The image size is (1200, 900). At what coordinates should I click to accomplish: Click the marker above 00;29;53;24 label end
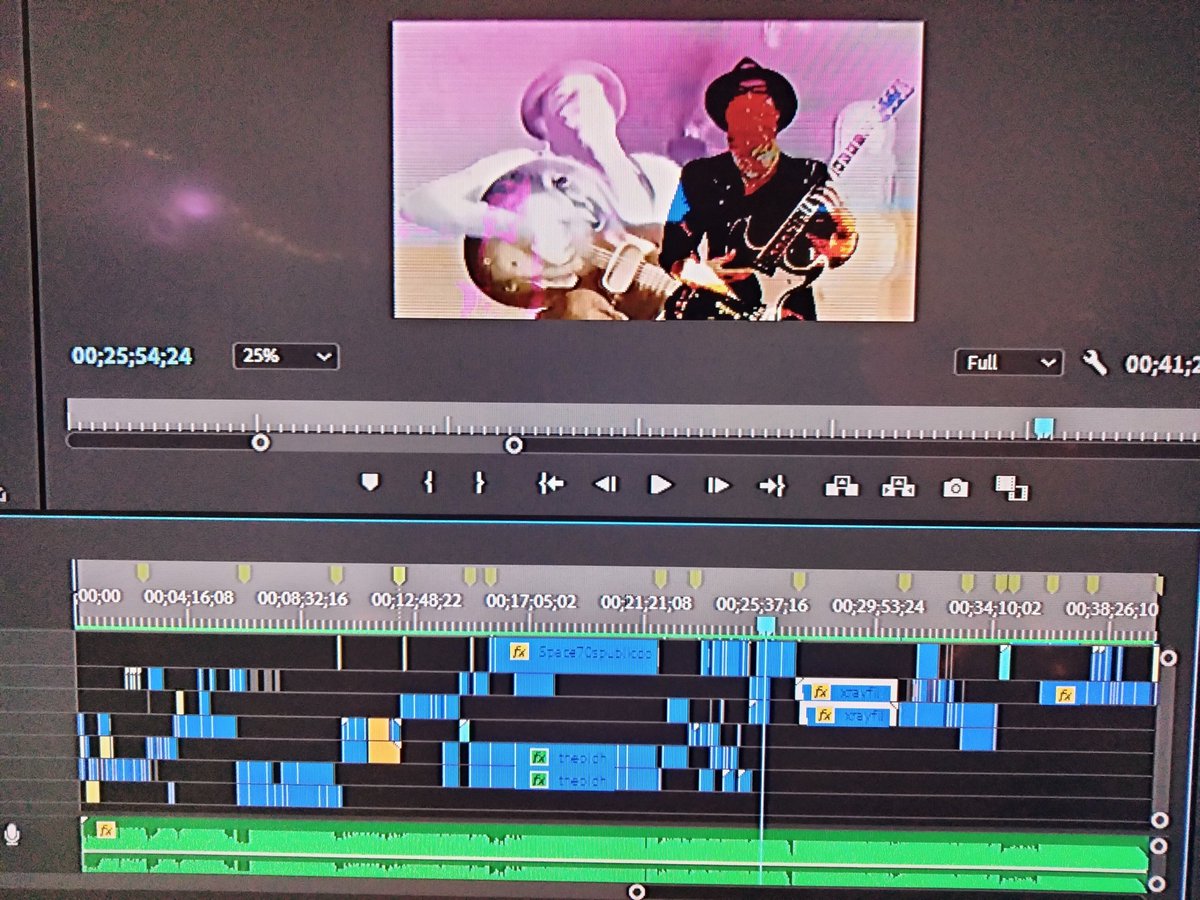click(x=905, y=582)
